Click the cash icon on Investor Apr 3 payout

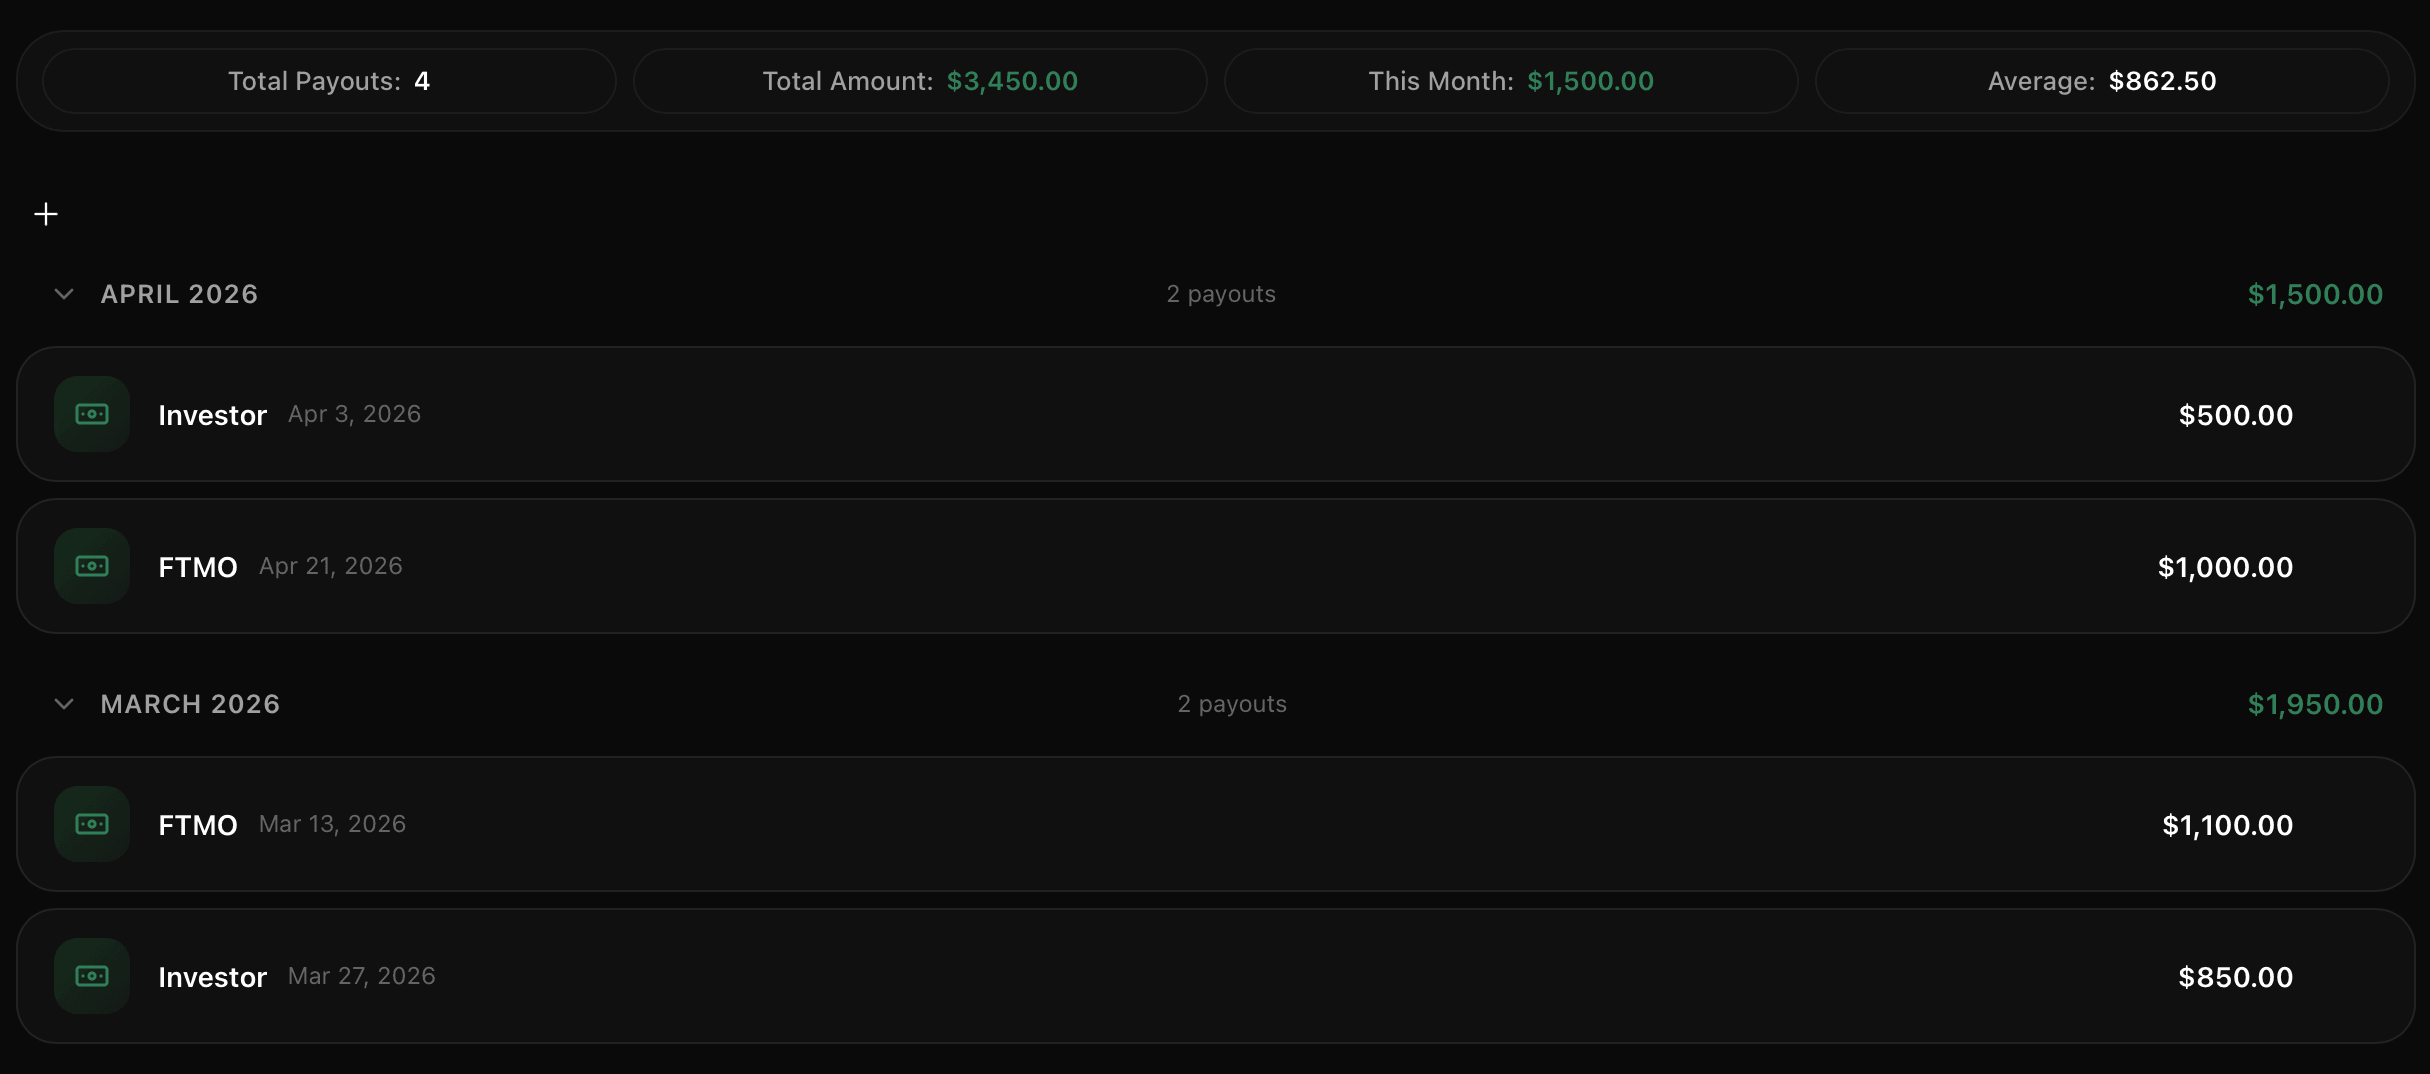pyautogui.click(x=92, y=414)
